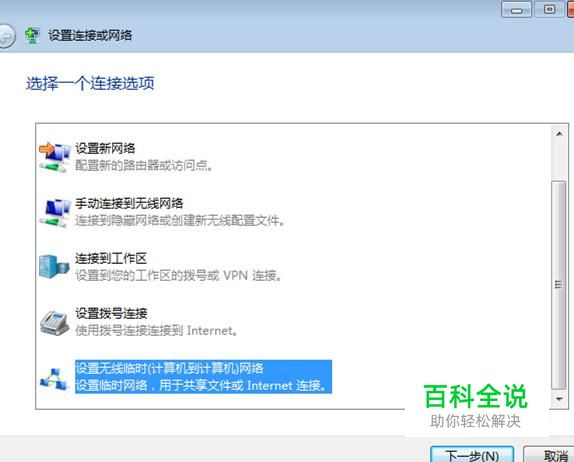Click description 设置临时网络，用于共享文件
This screenshot has height=462, width=574.
pos(201,385)
